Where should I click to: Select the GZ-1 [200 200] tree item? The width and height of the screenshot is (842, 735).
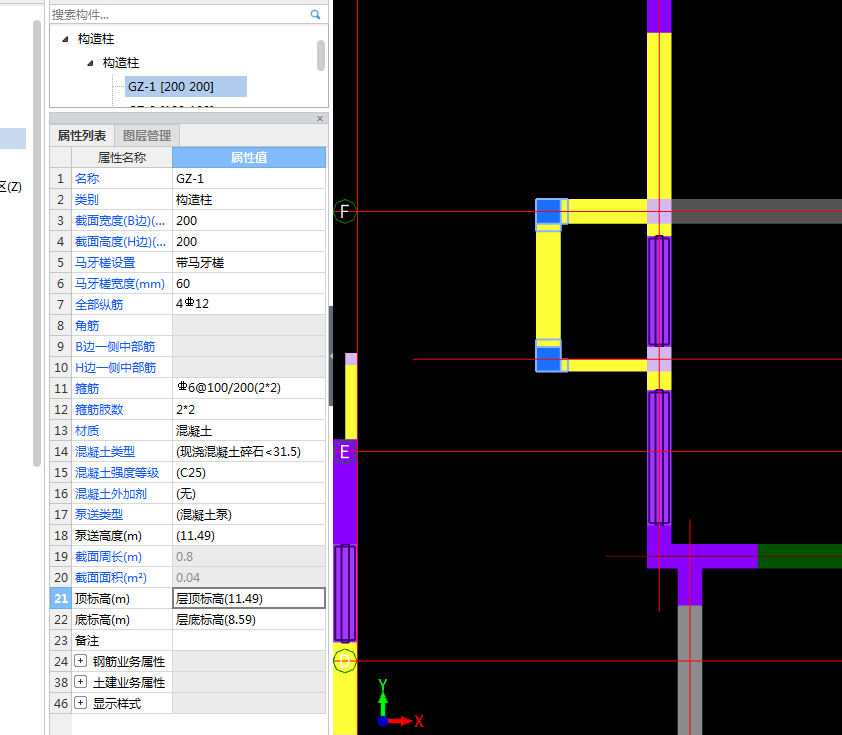(x=186, y=86)
